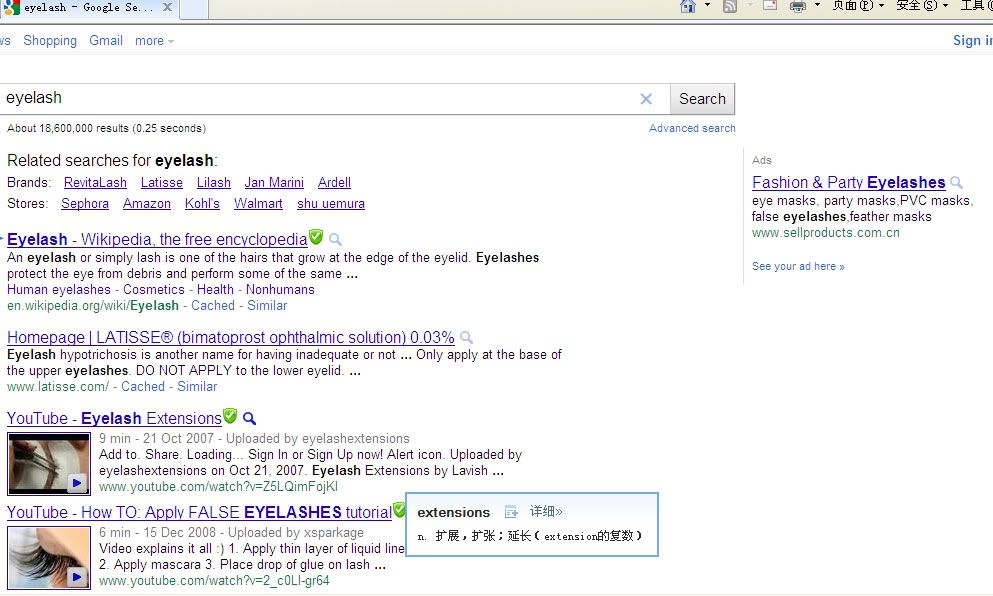This screenshot has height=596, width=993.
Task: Open the Eyelash Wikipedia result
Action: 157,239
